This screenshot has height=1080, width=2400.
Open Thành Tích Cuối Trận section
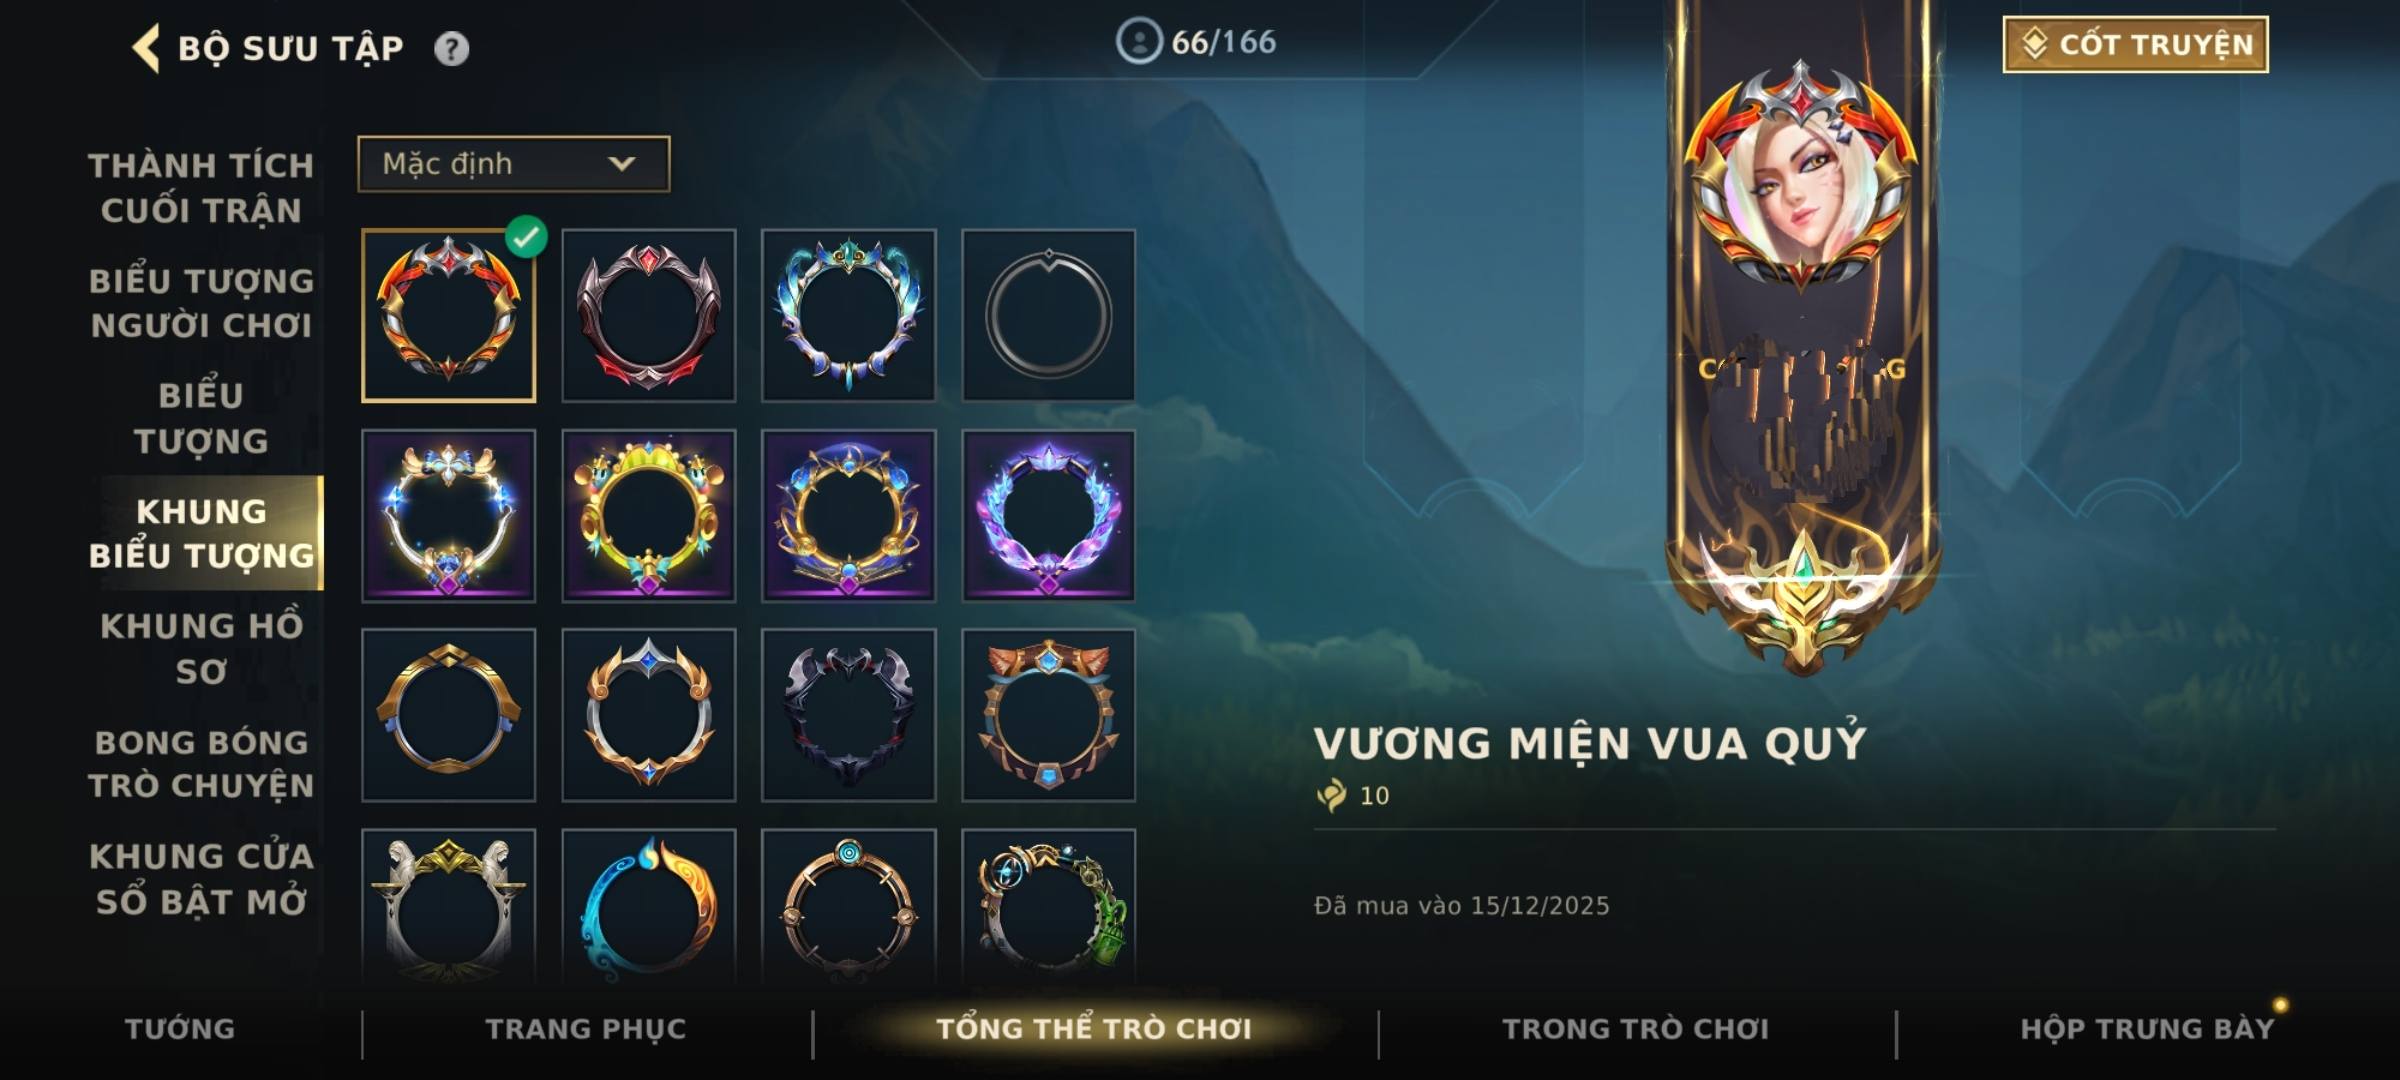201,187
